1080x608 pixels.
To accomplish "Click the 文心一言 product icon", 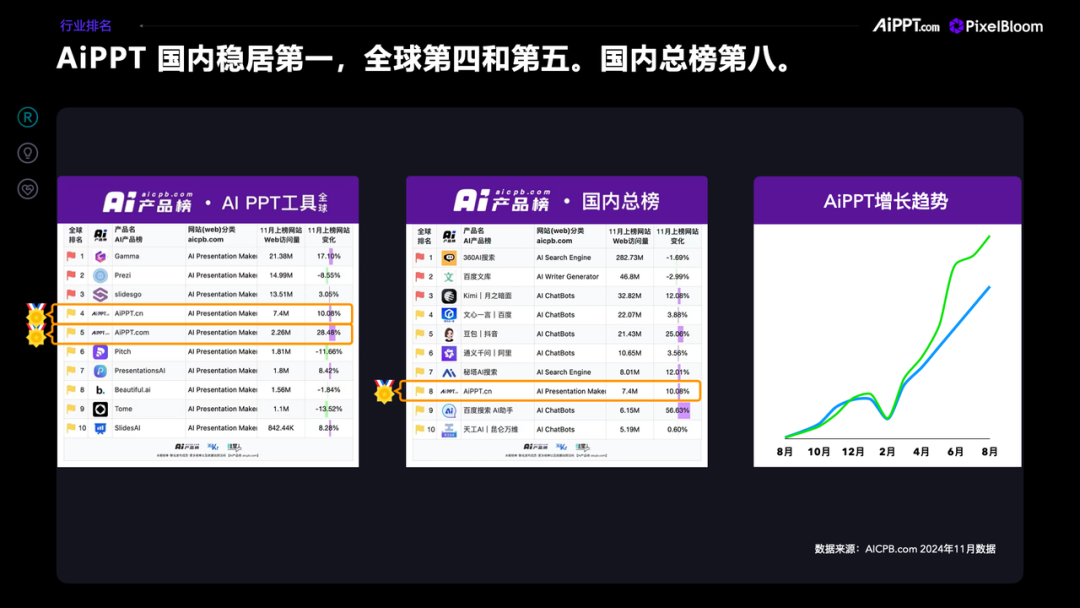I will click(x=449, y=315).
